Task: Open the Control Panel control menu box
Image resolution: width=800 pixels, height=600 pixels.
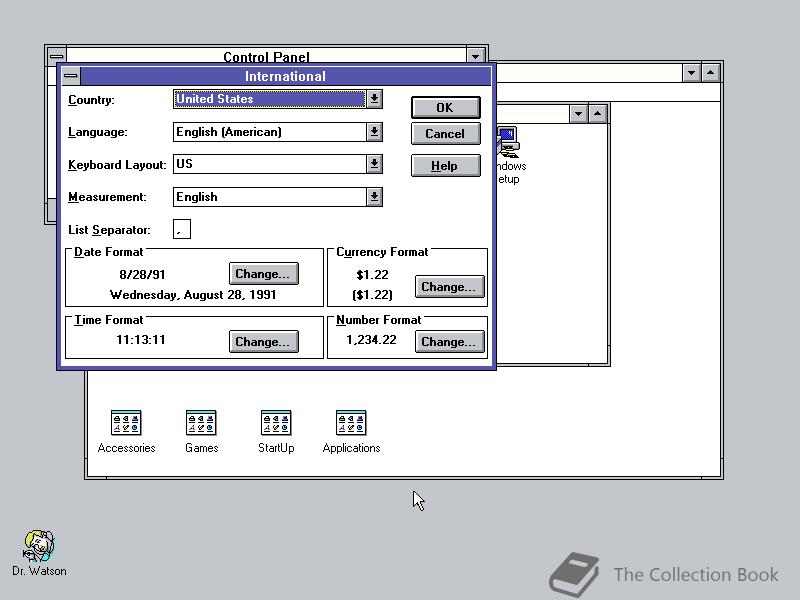Action: point(56,55)
